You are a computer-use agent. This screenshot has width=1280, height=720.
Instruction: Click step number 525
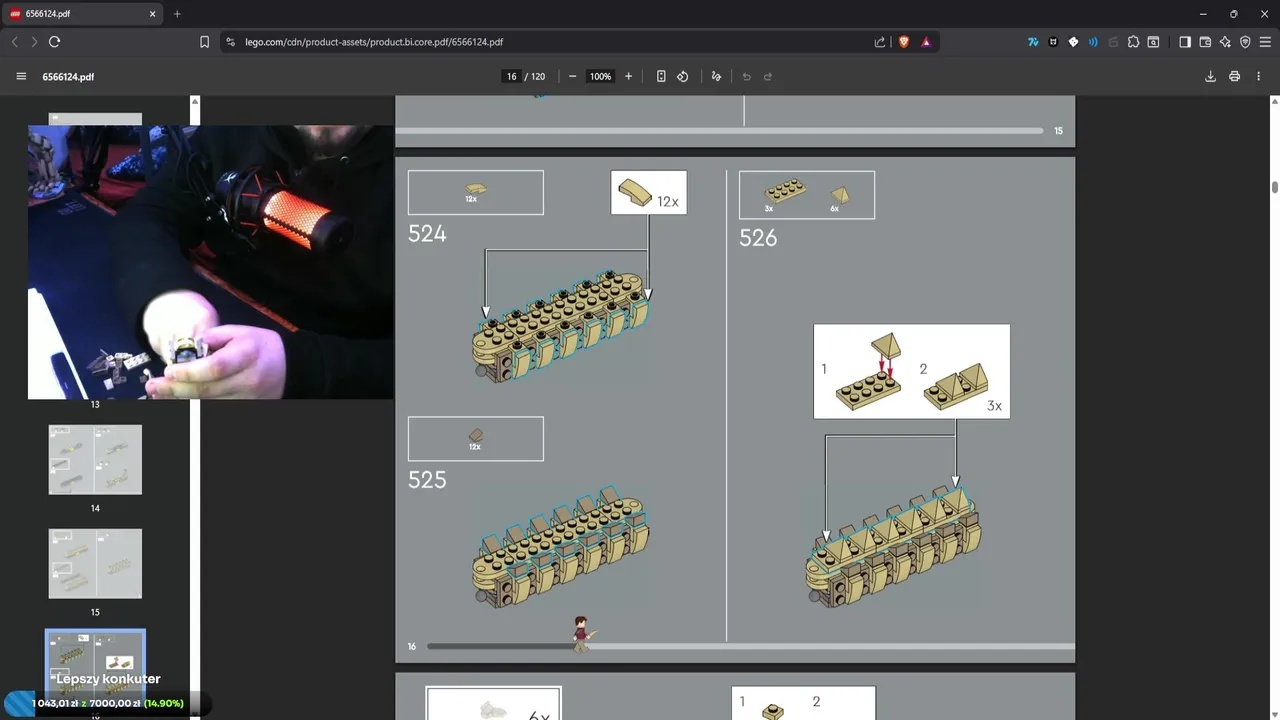point(427,480)
